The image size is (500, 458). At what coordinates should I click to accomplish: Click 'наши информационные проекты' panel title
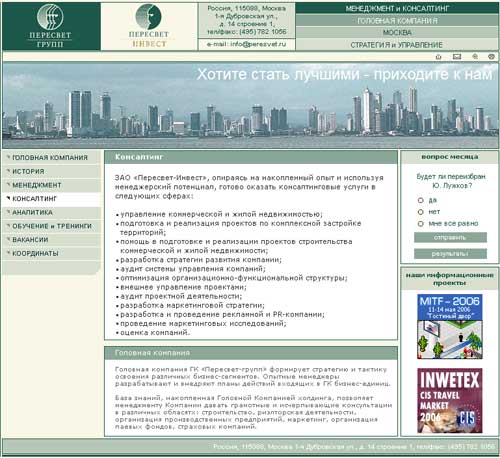click(x=450, y=279)
